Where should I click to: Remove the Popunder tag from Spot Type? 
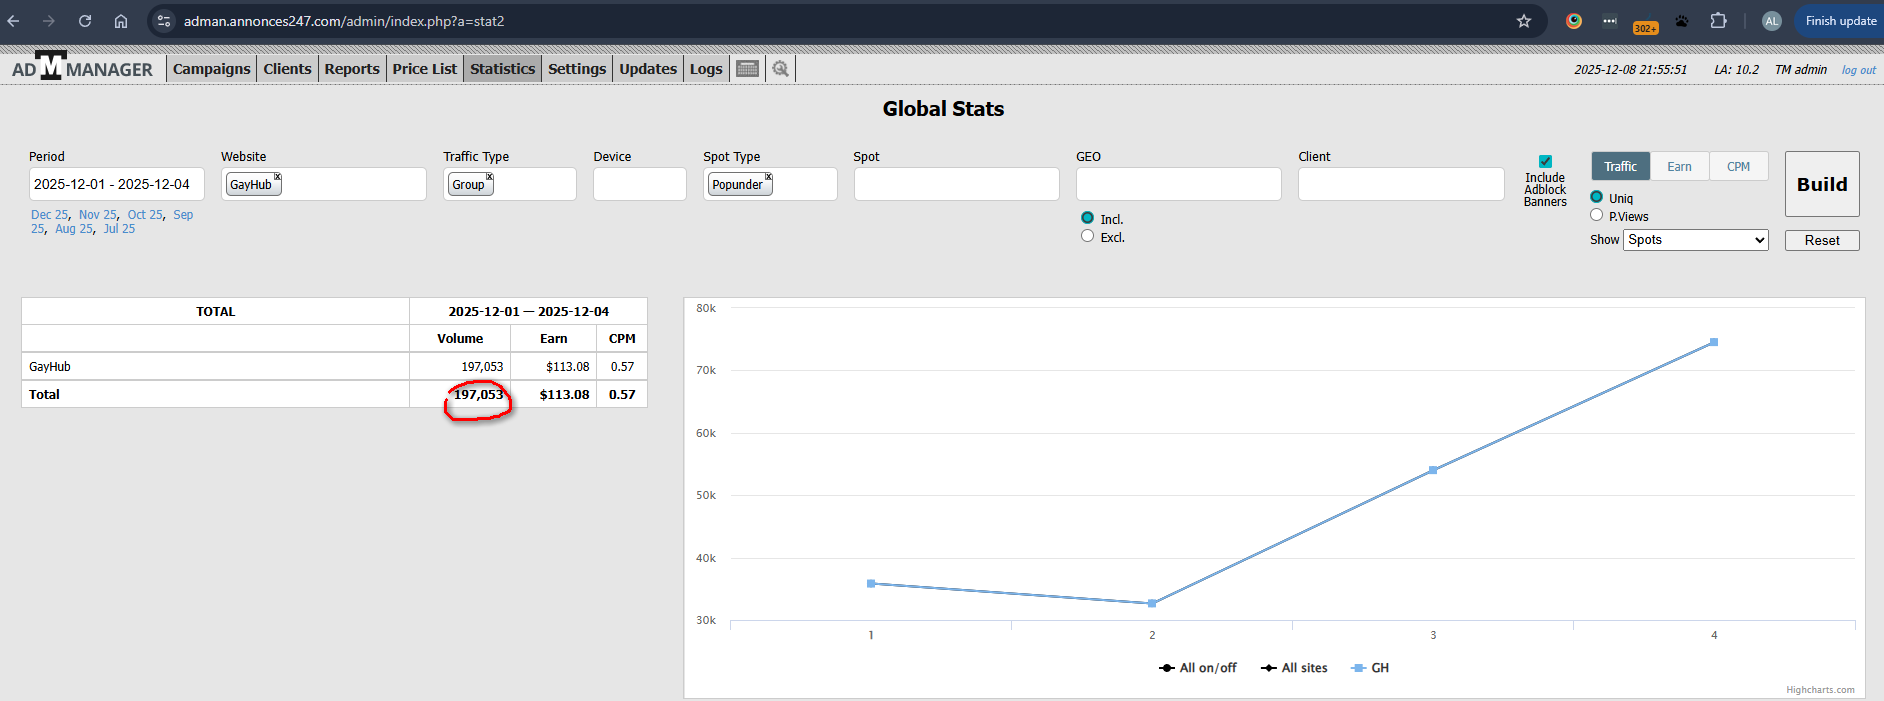[x=769, y=177]
